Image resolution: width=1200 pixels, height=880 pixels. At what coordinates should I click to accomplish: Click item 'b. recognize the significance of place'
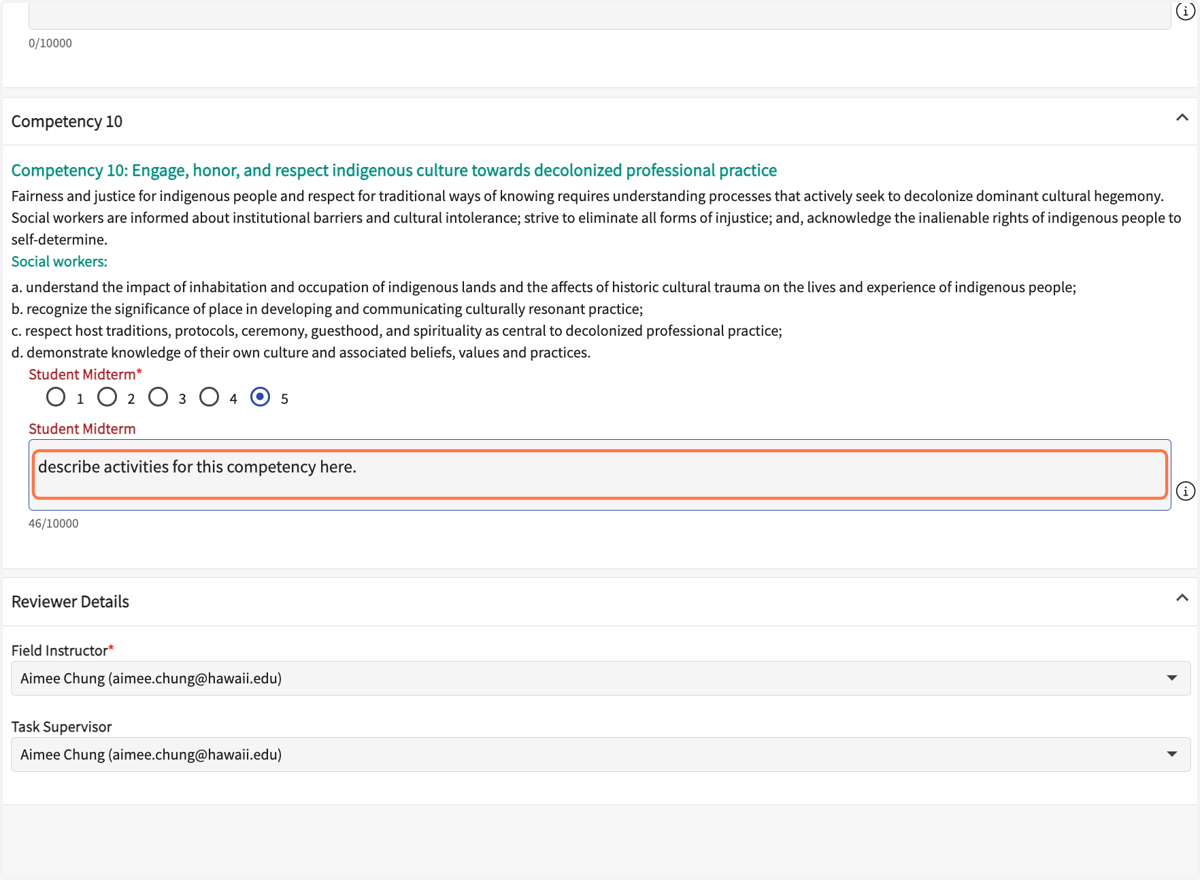tap(327, 309)
